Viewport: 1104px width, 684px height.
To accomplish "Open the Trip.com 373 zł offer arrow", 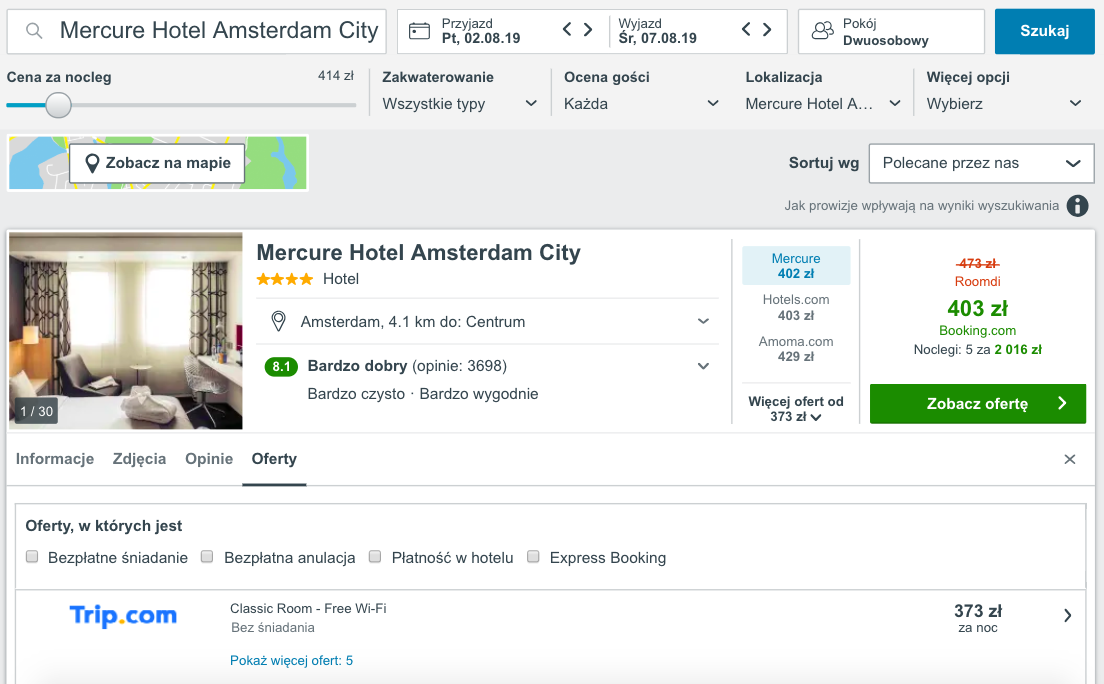I will click(1067, 616).
